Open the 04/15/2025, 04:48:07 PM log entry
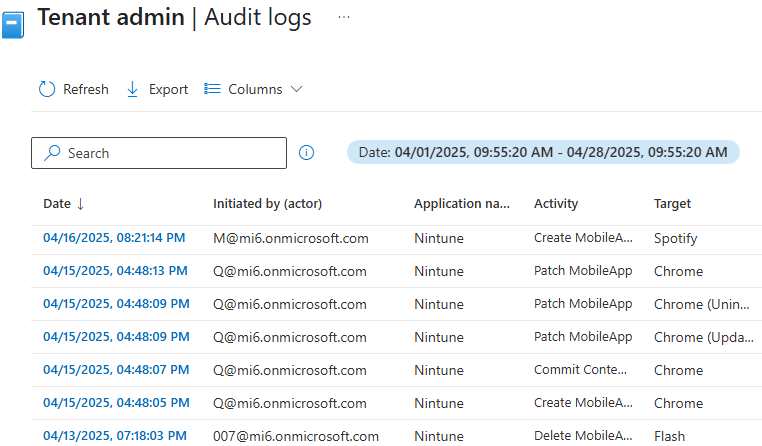 pyautogui.click(x=114, y=370)
